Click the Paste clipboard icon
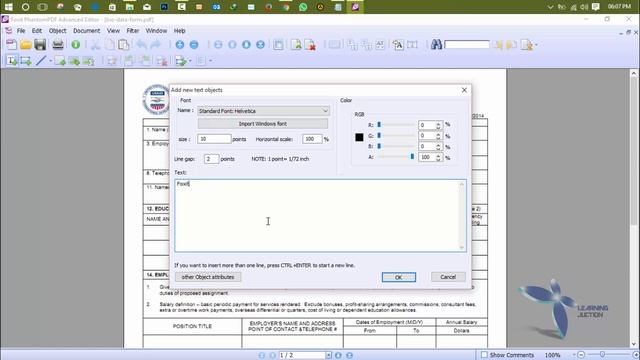The image size is (640, 360). (124, 44)
